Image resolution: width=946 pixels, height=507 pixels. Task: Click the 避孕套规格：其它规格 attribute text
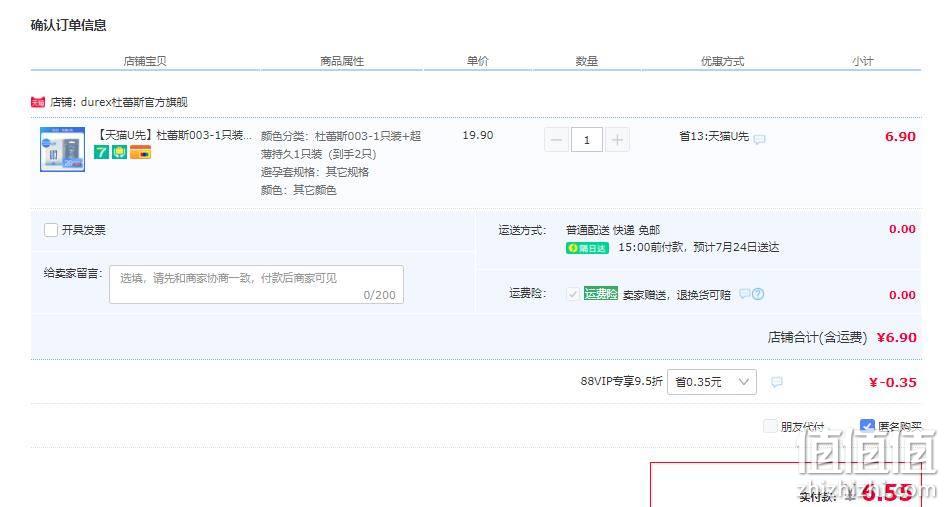[314, 172]
